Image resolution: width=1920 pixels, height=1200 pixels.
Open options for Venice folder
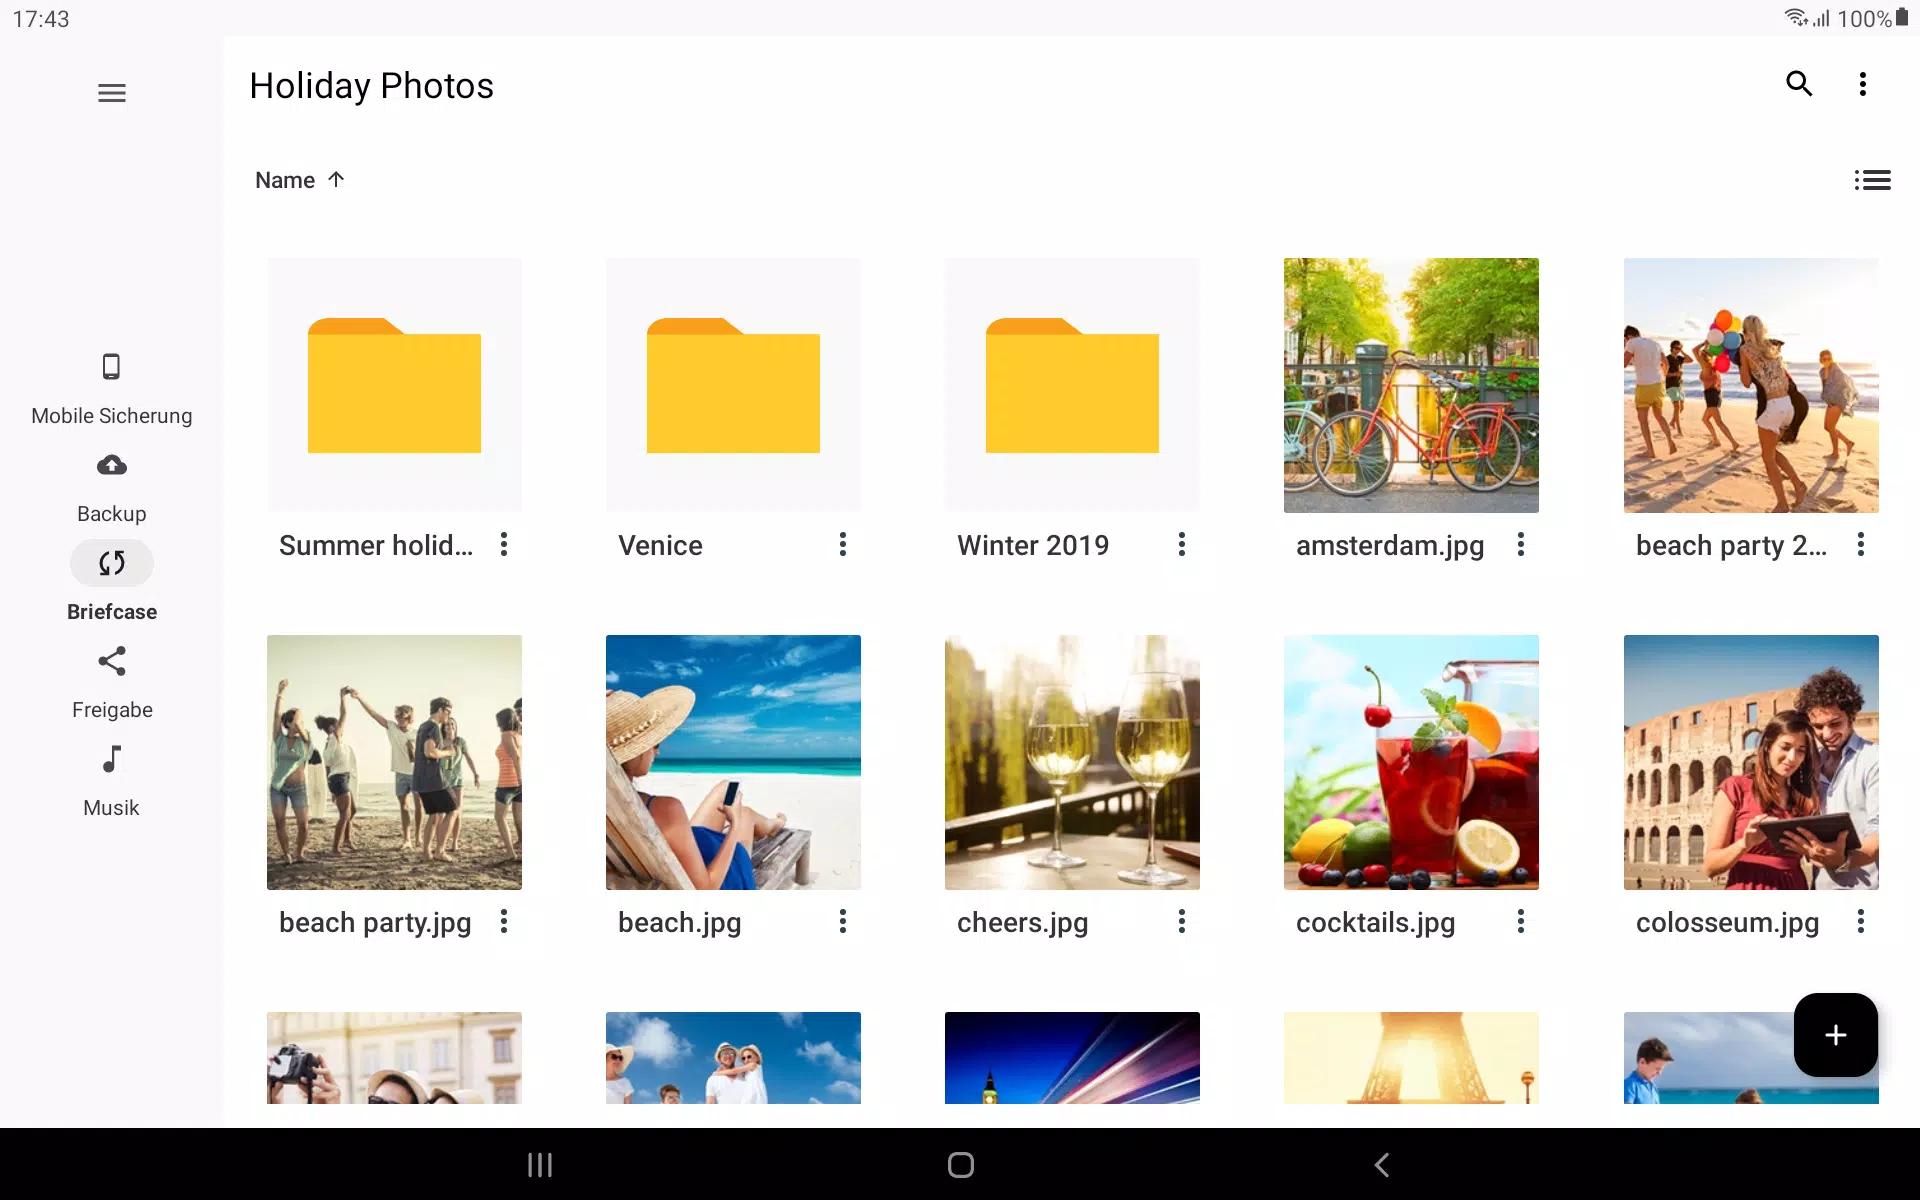click(843, 544)
